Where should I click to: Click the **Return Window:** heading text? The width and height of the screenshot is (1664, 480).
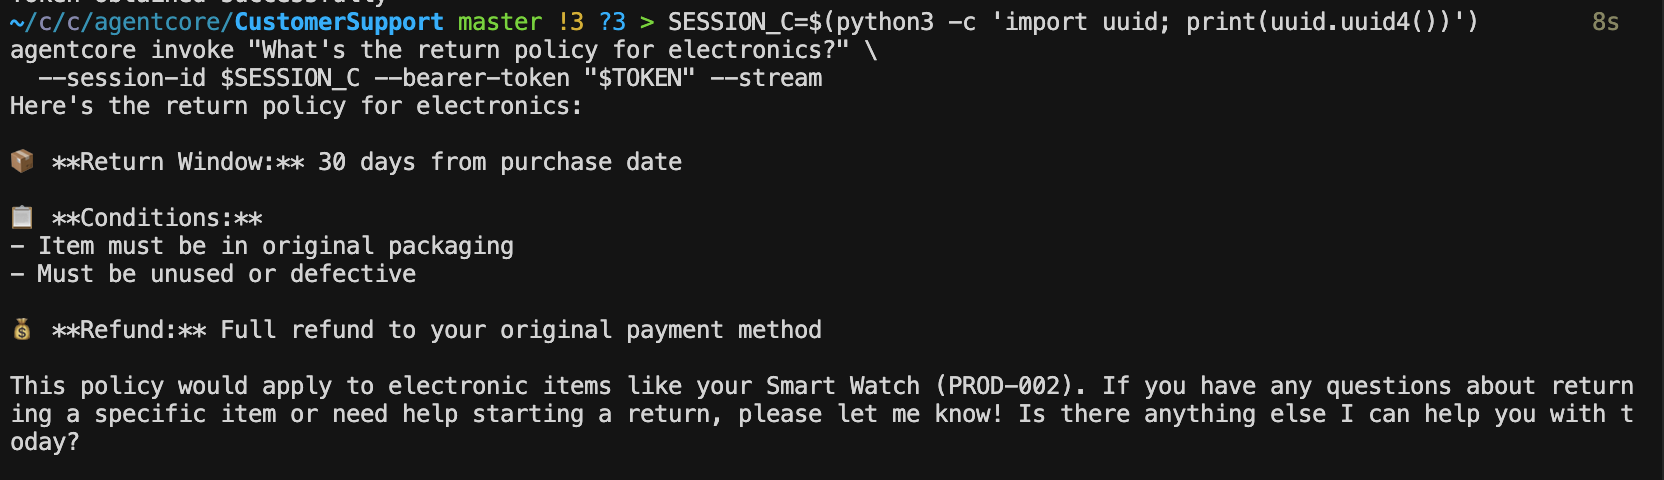tap(178, 162)
